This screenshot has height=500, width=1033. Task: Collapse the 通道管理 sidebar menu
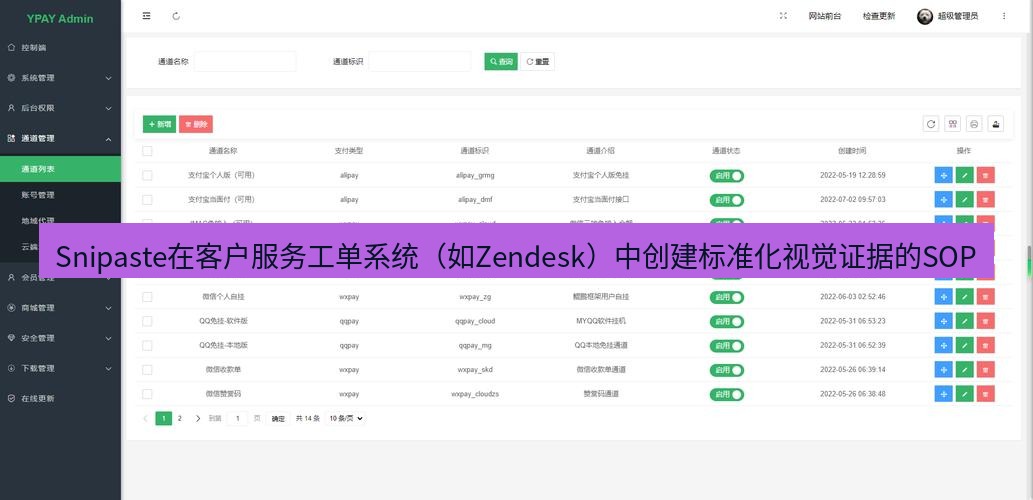click(x=61, y=138)
